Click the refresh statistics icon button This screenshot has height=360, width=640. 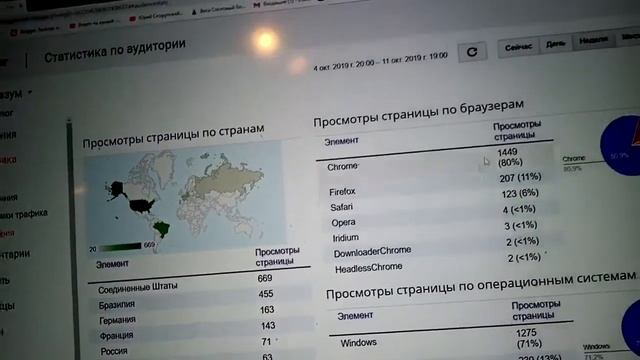(x=472, y=52)
